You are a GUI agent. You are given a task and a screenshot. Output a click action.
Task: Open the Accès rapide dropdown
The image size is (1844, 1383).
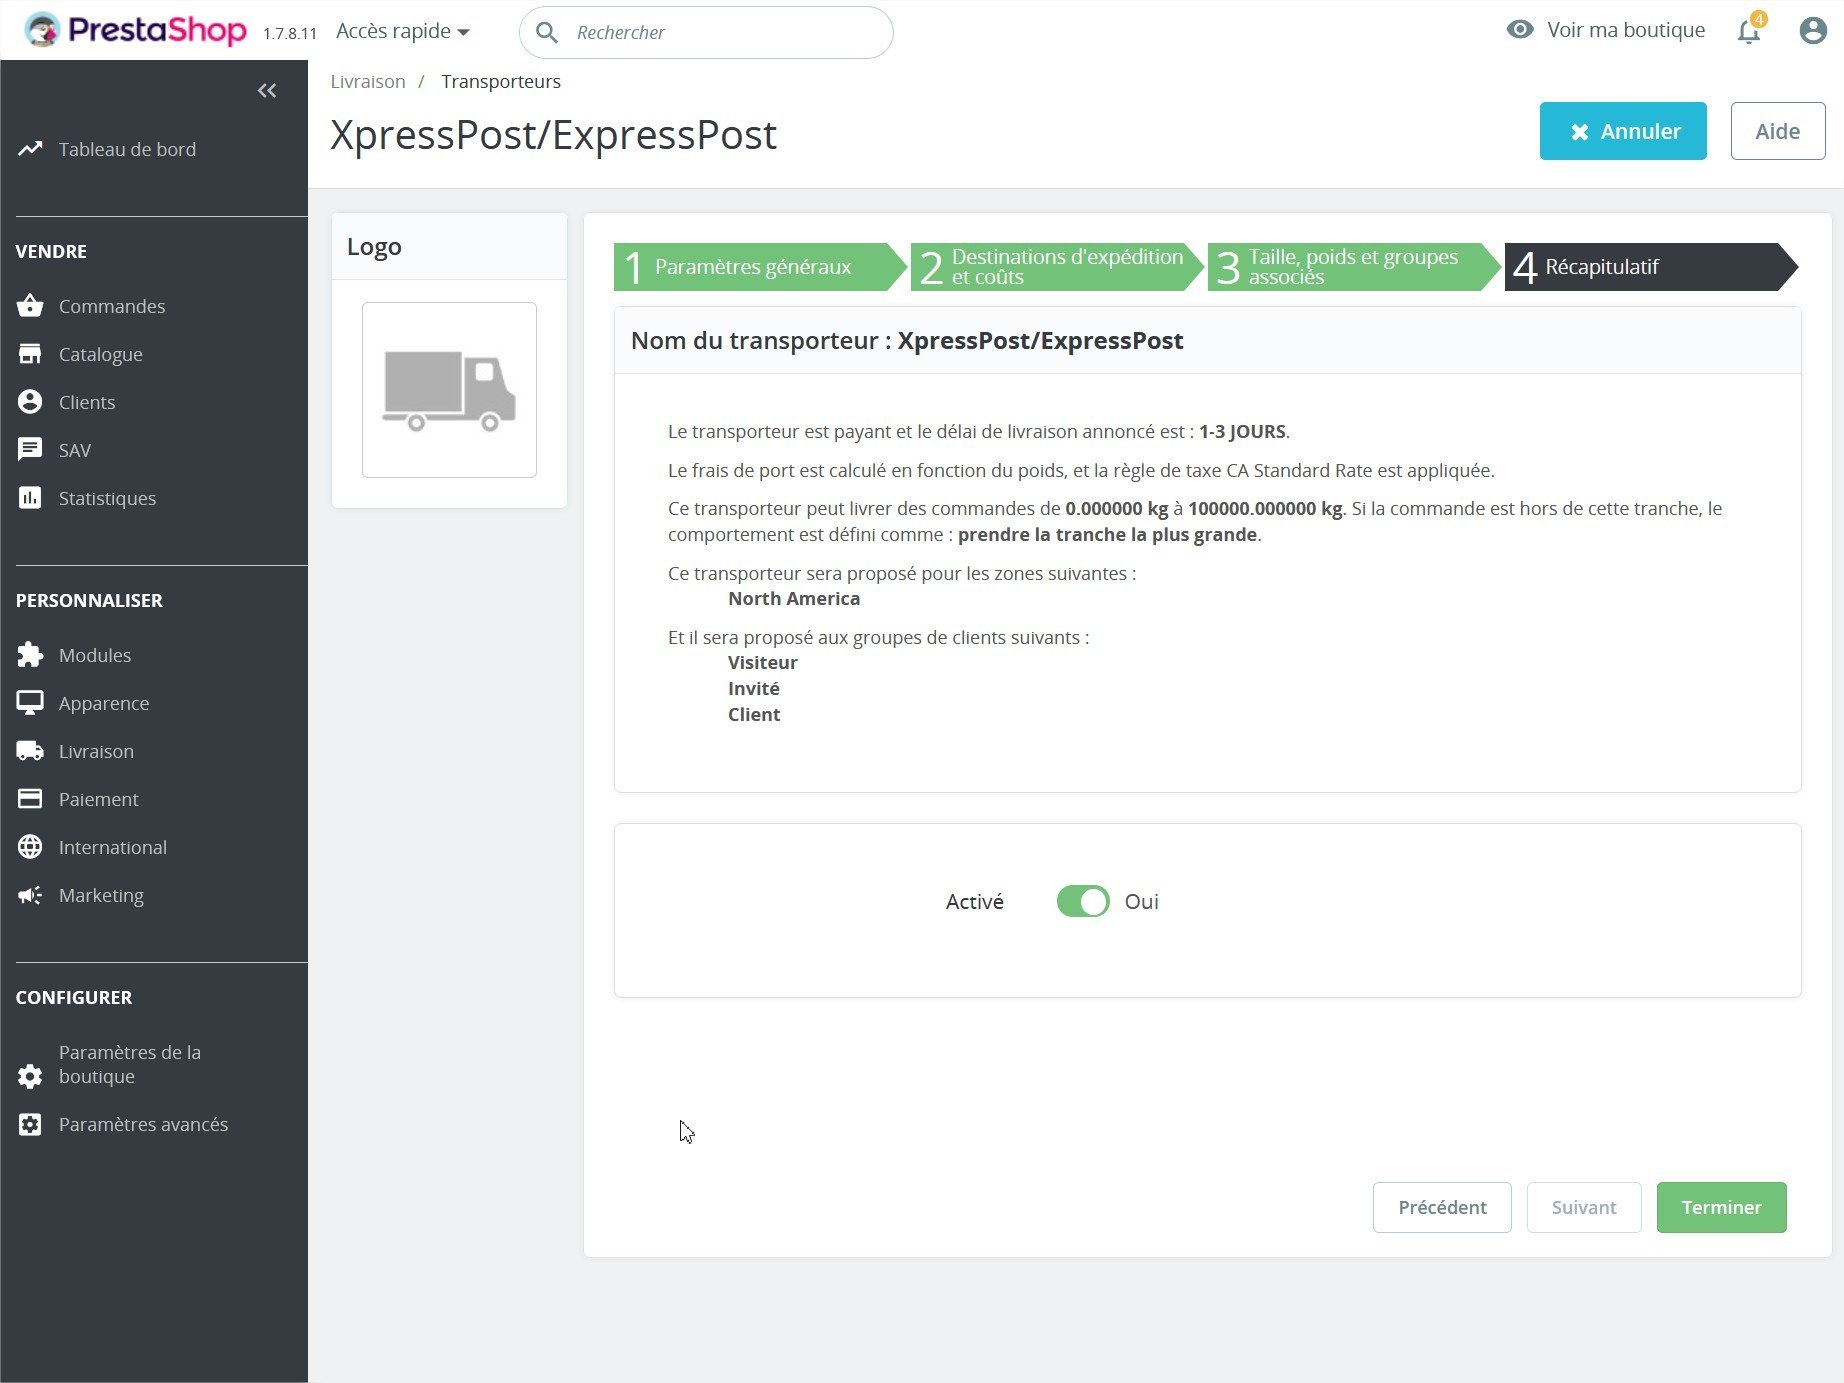pos(403,31)
